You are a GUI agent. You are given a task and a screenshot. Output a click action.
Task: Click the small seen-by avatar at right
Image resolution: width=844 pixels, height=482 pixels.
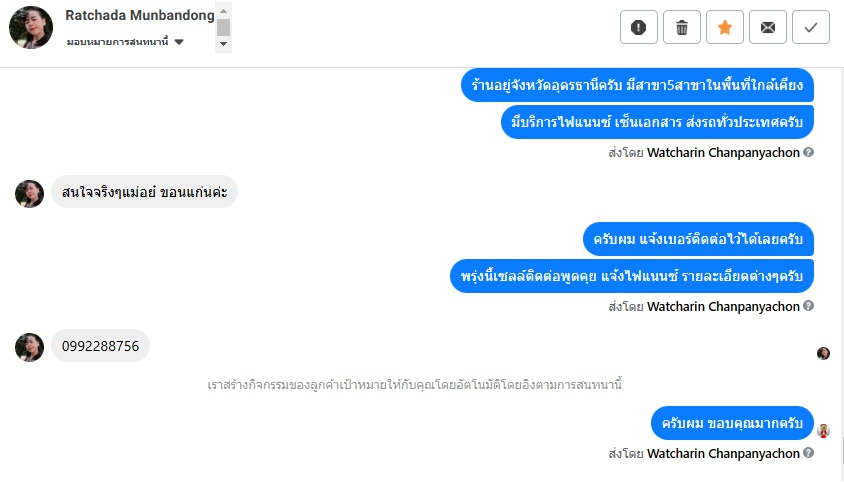[x=823, y=353]
